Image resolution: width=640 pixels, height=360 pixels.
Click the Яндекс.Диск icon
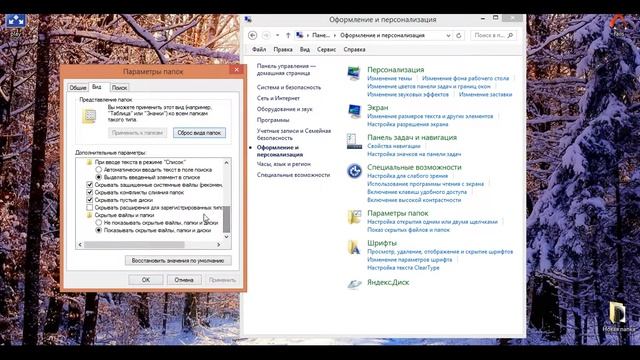coord(354,284)
